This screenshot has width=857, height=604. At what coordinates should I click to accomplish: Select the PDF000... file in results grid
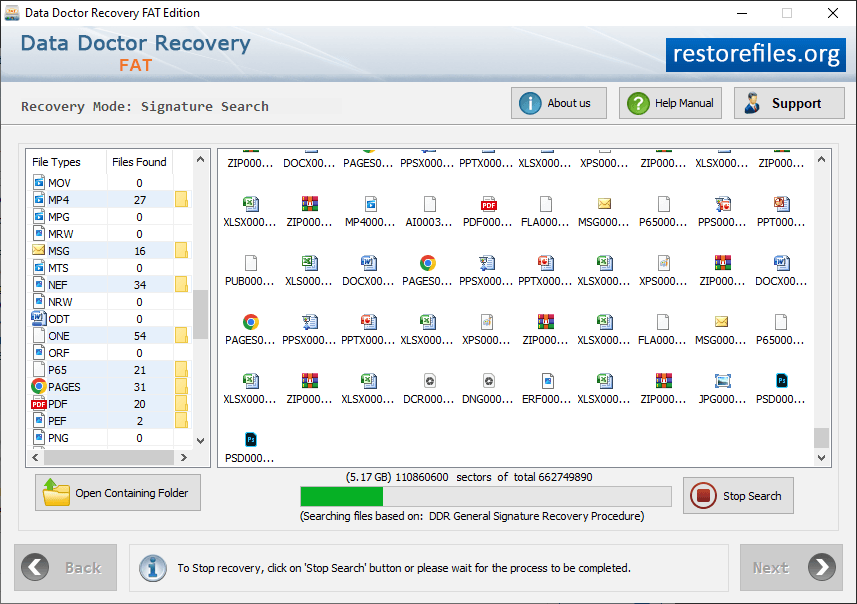488,212
